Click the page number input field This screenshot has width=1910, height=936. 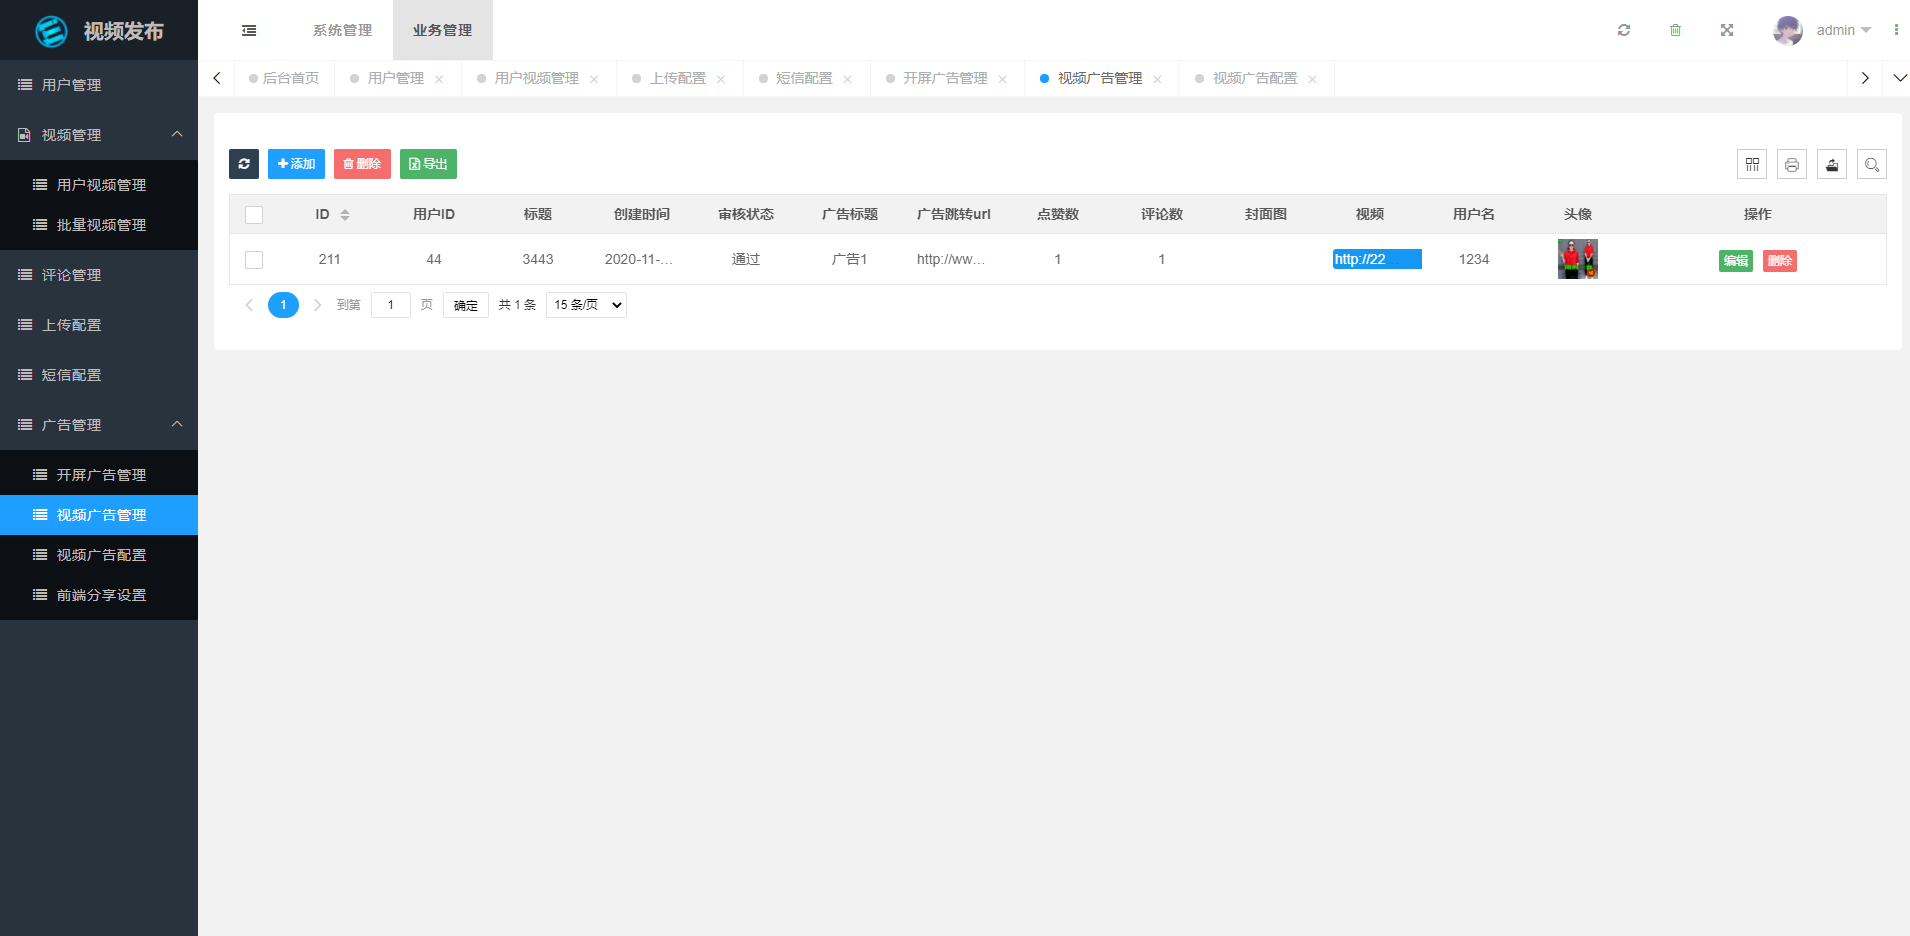click(390, 305)
